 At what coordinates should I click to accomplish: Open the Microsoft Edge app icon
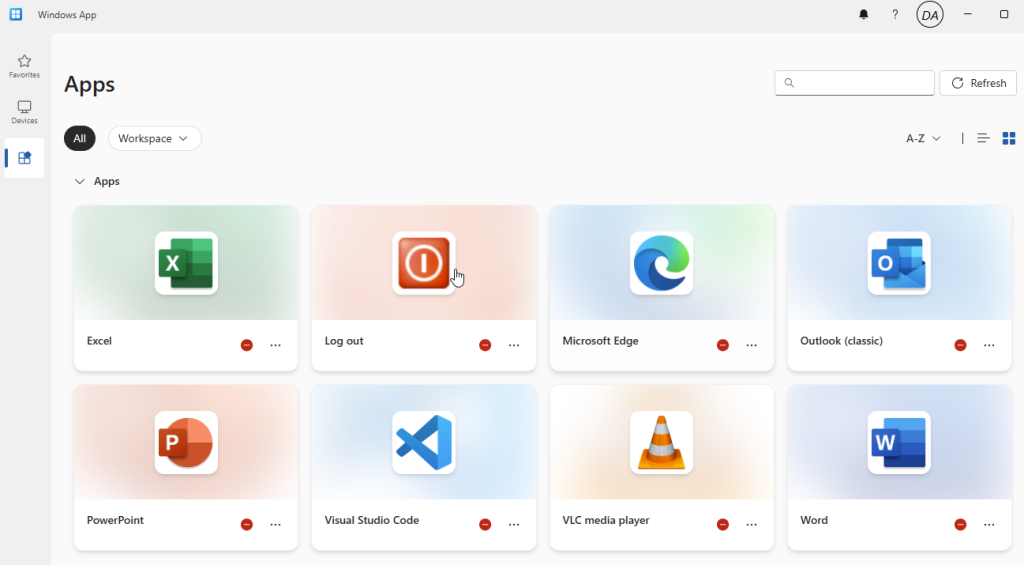tap(661, 263)
